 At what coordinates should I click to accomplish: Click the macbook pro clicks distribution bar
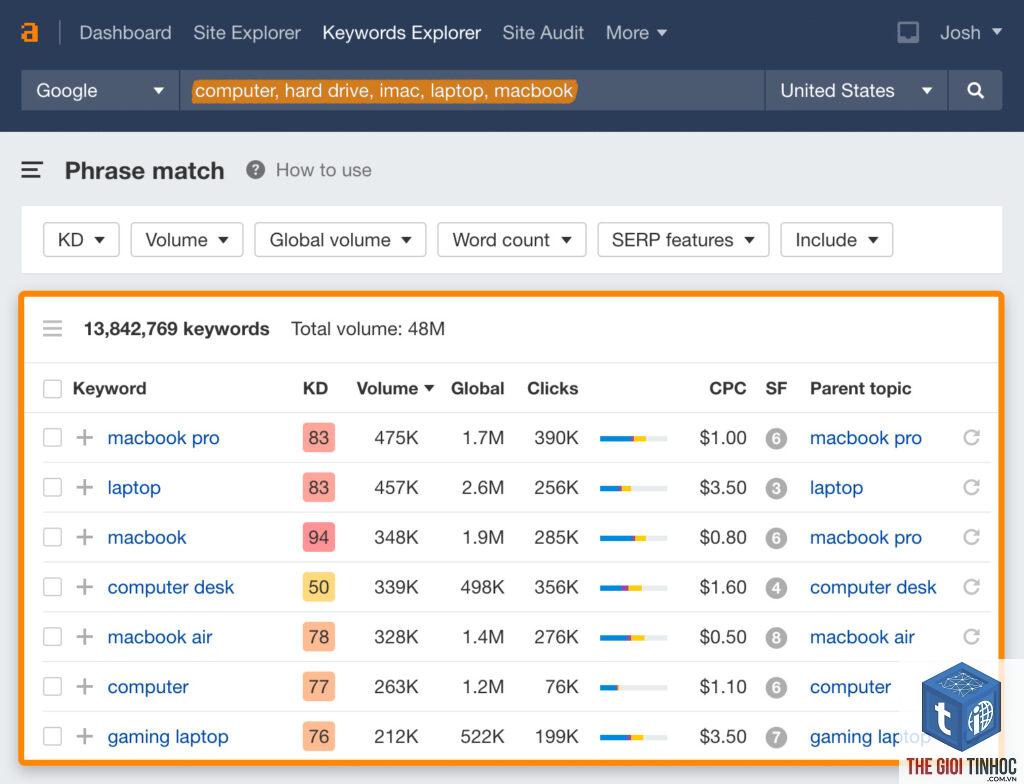point(633,438)
